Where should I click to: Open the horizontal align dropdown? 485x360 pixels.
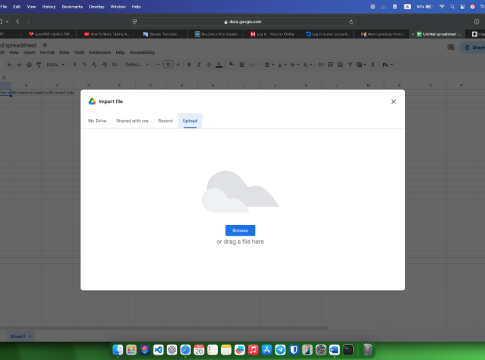click(x=269, y=65)
